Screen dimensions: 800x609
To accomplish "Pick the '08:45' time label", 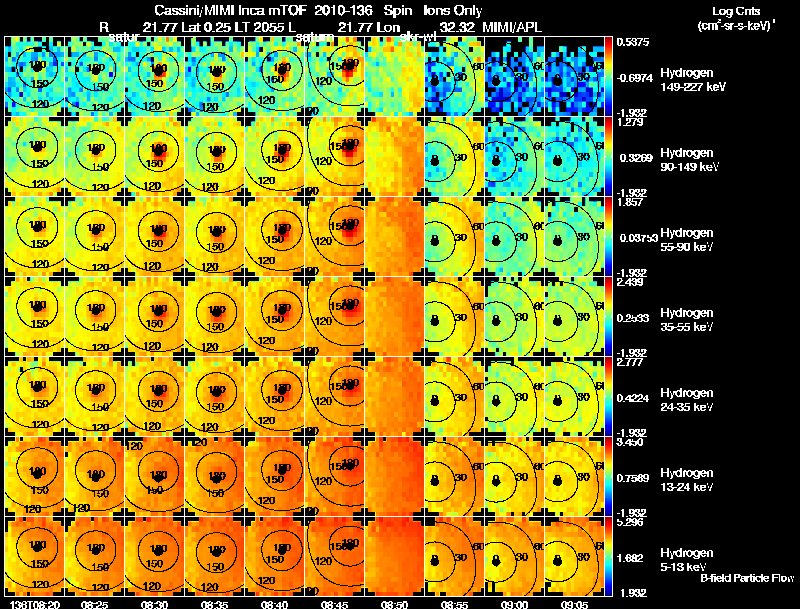I will (334, 604).
